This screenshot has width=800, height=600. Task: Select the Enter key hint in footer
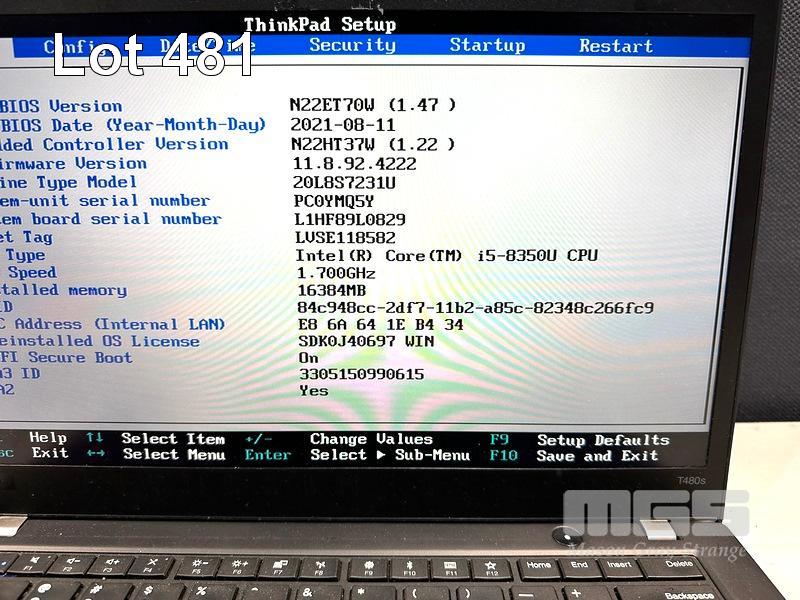click(x=268, y=455)
